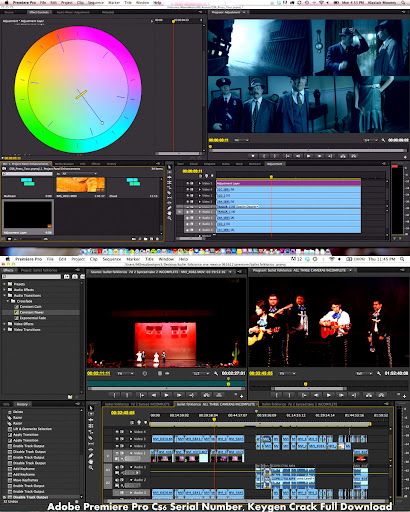Click Go to In point in lower Source monitor
The height and width of the screenshot is (512, 410).
tap(142, 395)
